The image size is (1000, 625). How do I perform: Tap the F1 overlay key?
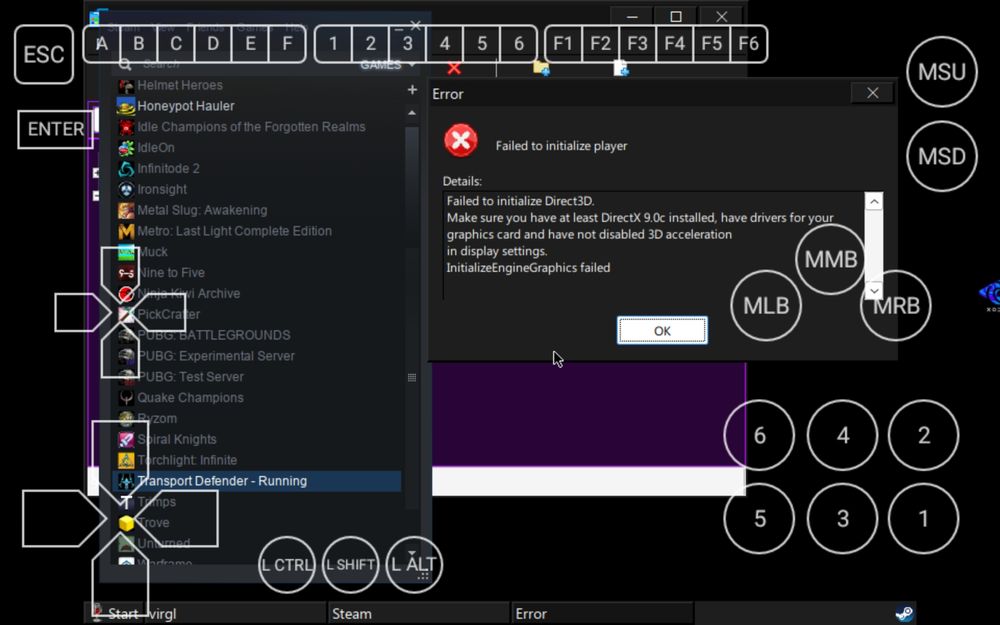click(562, 43)
